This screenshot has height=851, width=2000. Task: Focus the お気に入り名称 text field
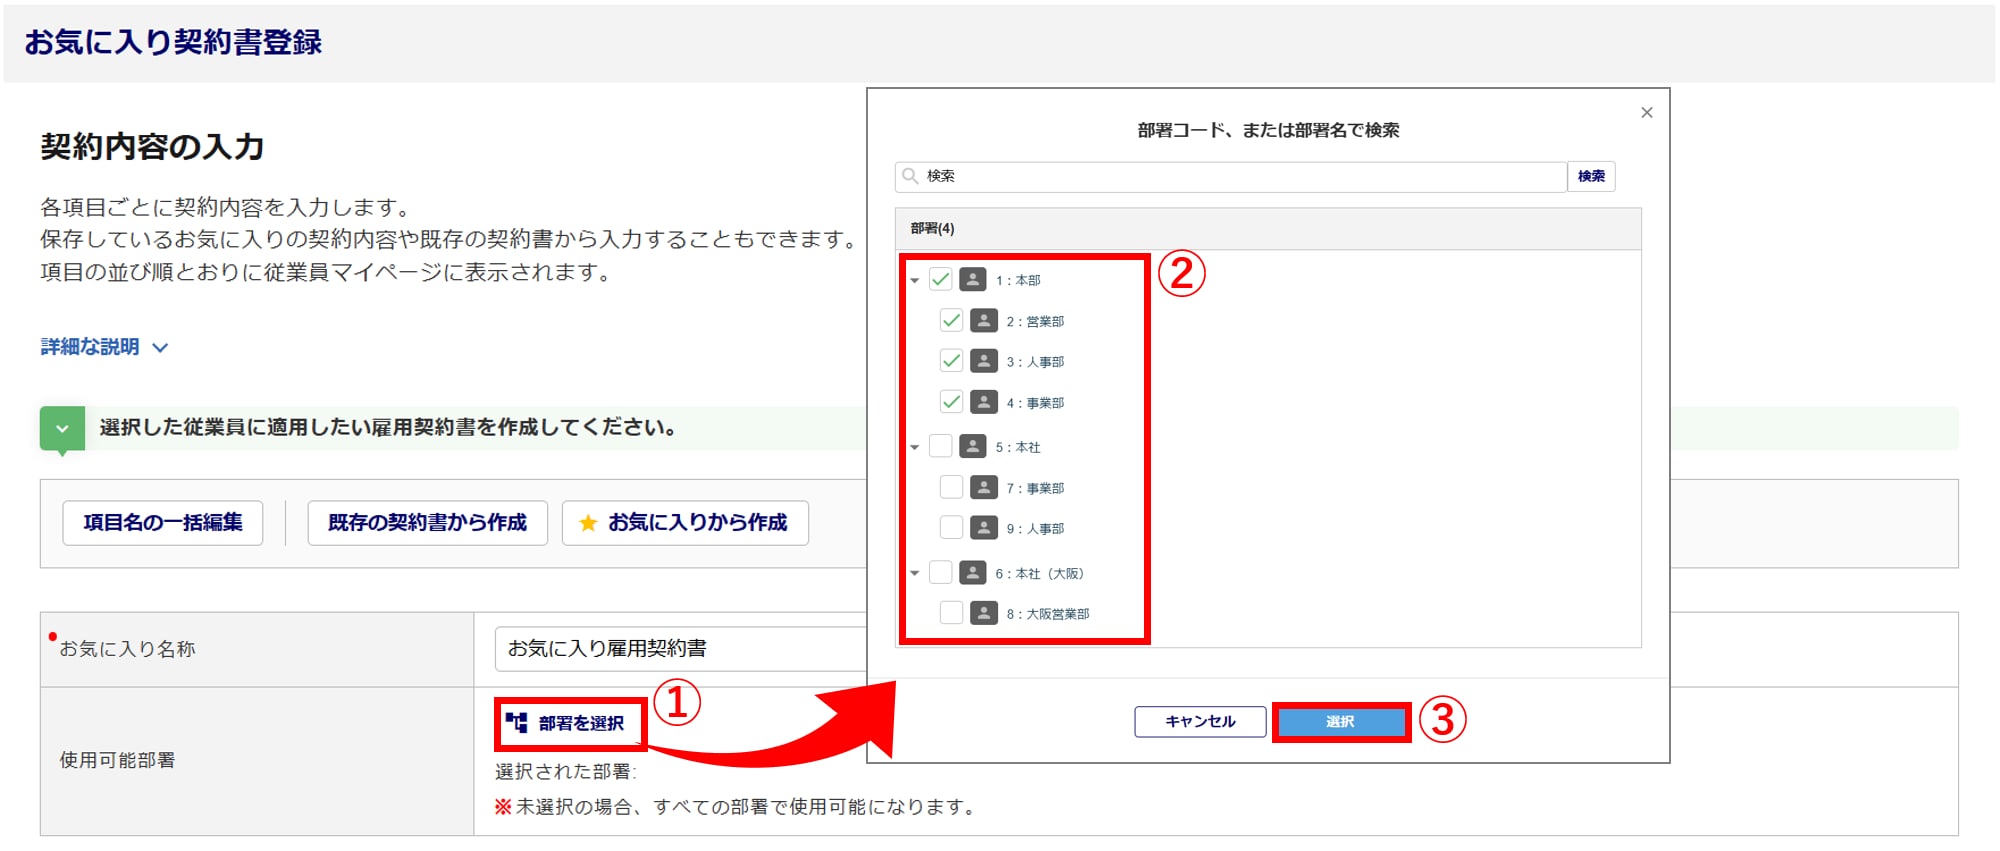pyautogui.click(x=680, y=649)
